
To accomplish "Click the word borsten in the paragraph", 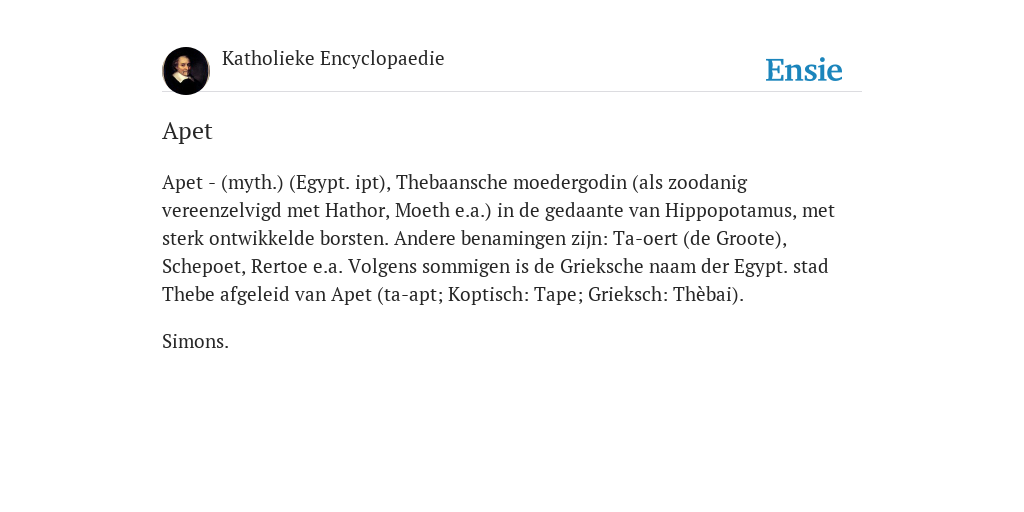I will click(354, 239).
